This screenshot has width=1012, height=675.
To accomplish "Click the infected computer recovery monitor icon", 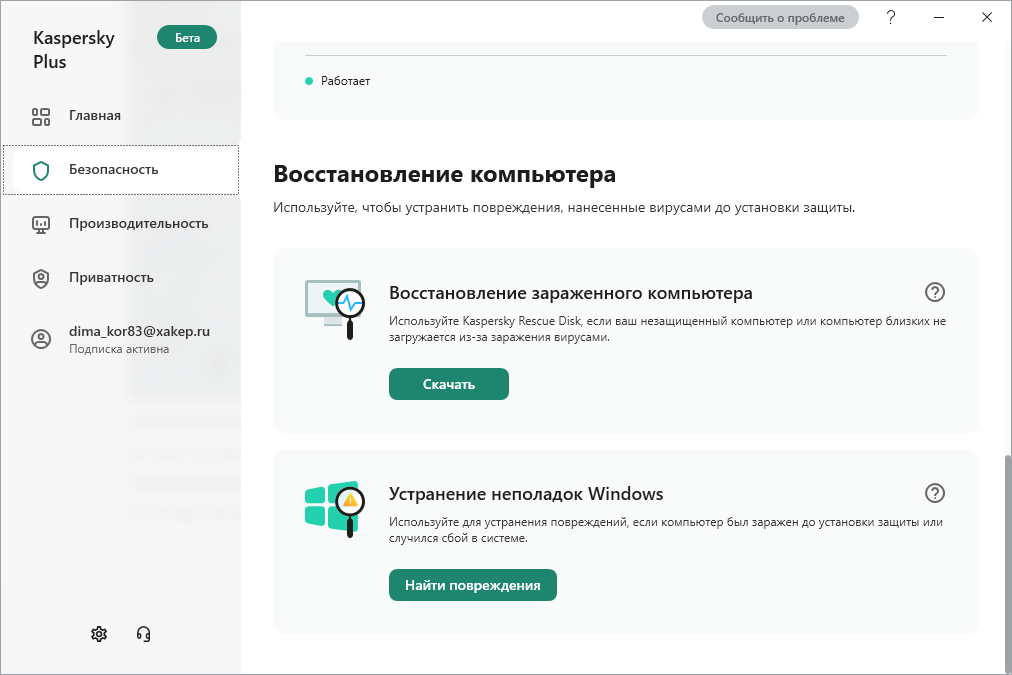I will (335, 309).
